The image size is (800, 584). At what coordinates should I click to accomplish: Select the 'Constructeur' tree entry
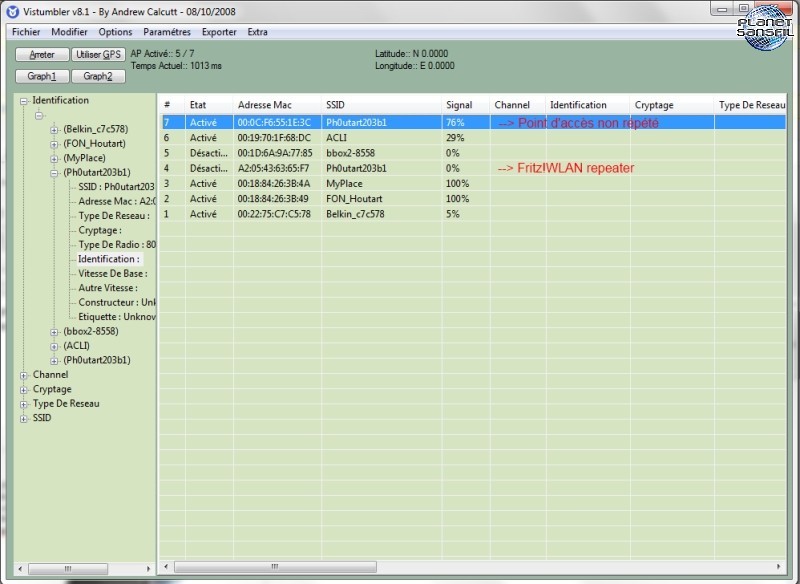117,302
